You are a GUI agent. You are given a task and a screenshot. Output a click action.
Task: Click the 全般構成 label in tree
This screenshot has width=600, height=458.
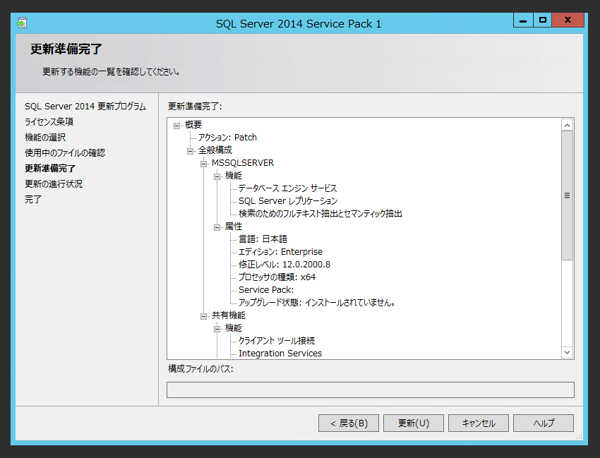click(x=215, y=150)
